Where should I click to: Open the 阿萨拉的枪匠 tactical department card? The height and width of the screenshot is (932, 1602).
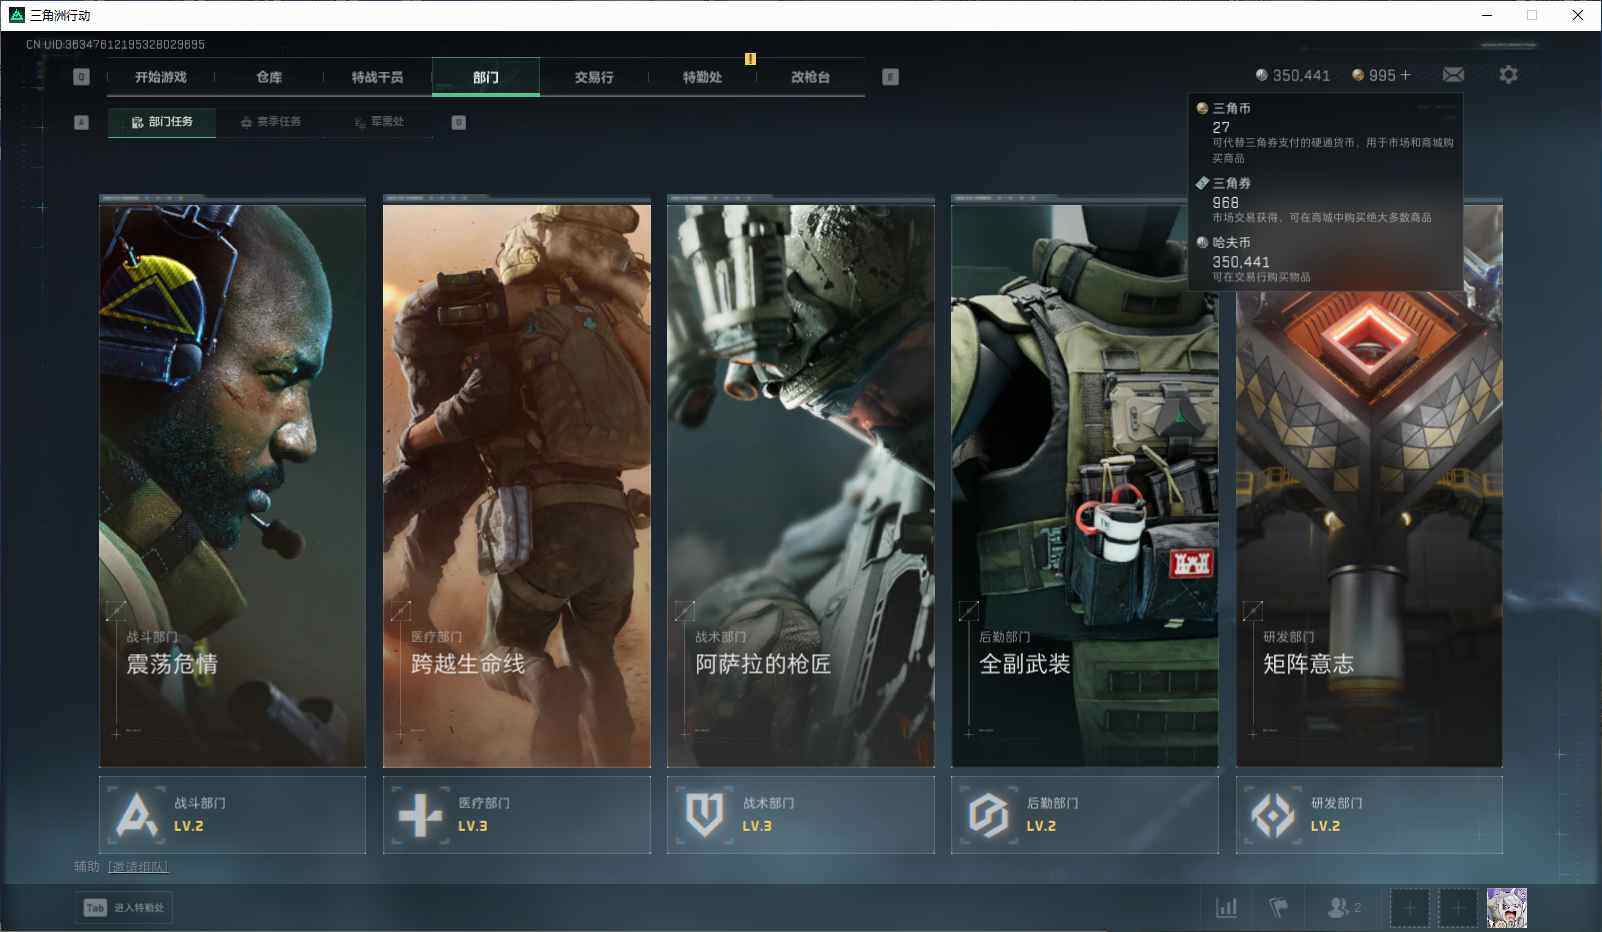[x=801, y=485]
